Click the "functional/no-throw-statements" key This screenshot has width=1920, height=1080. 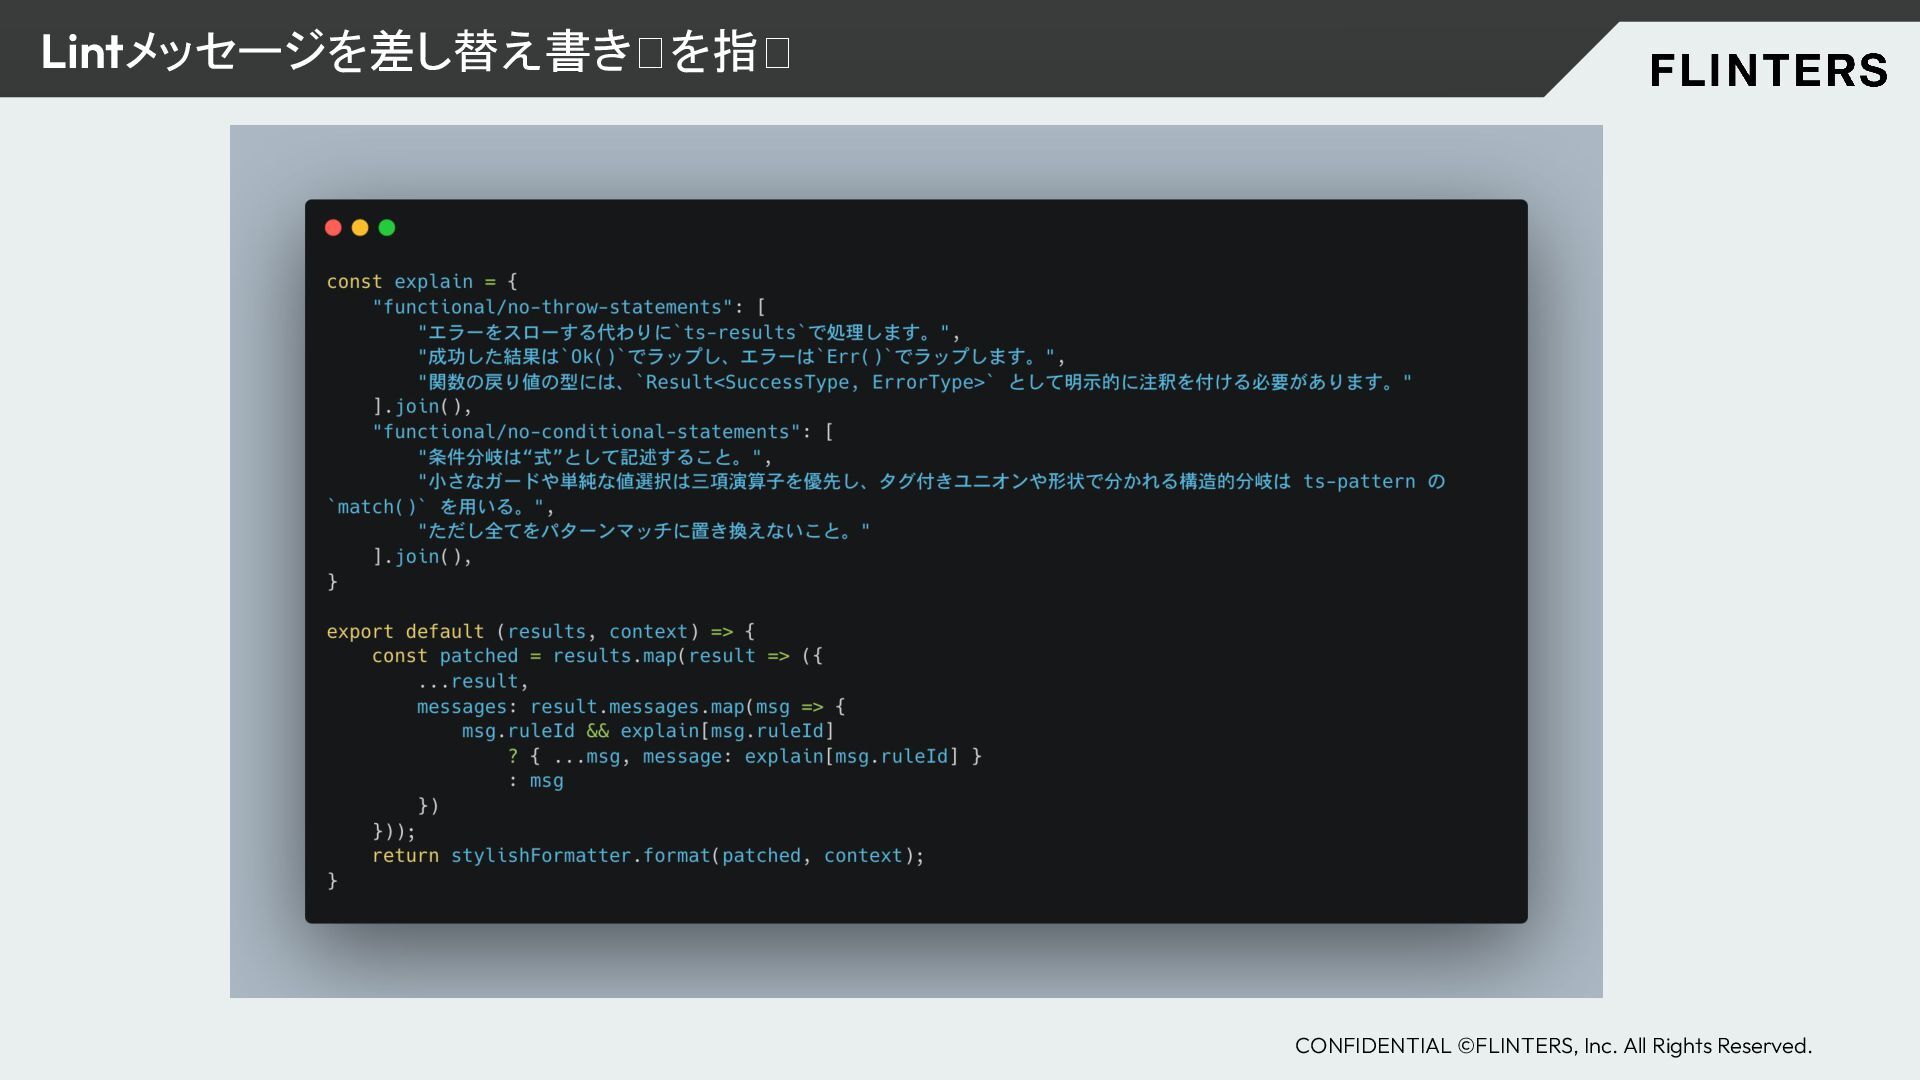tap(553, 307)
